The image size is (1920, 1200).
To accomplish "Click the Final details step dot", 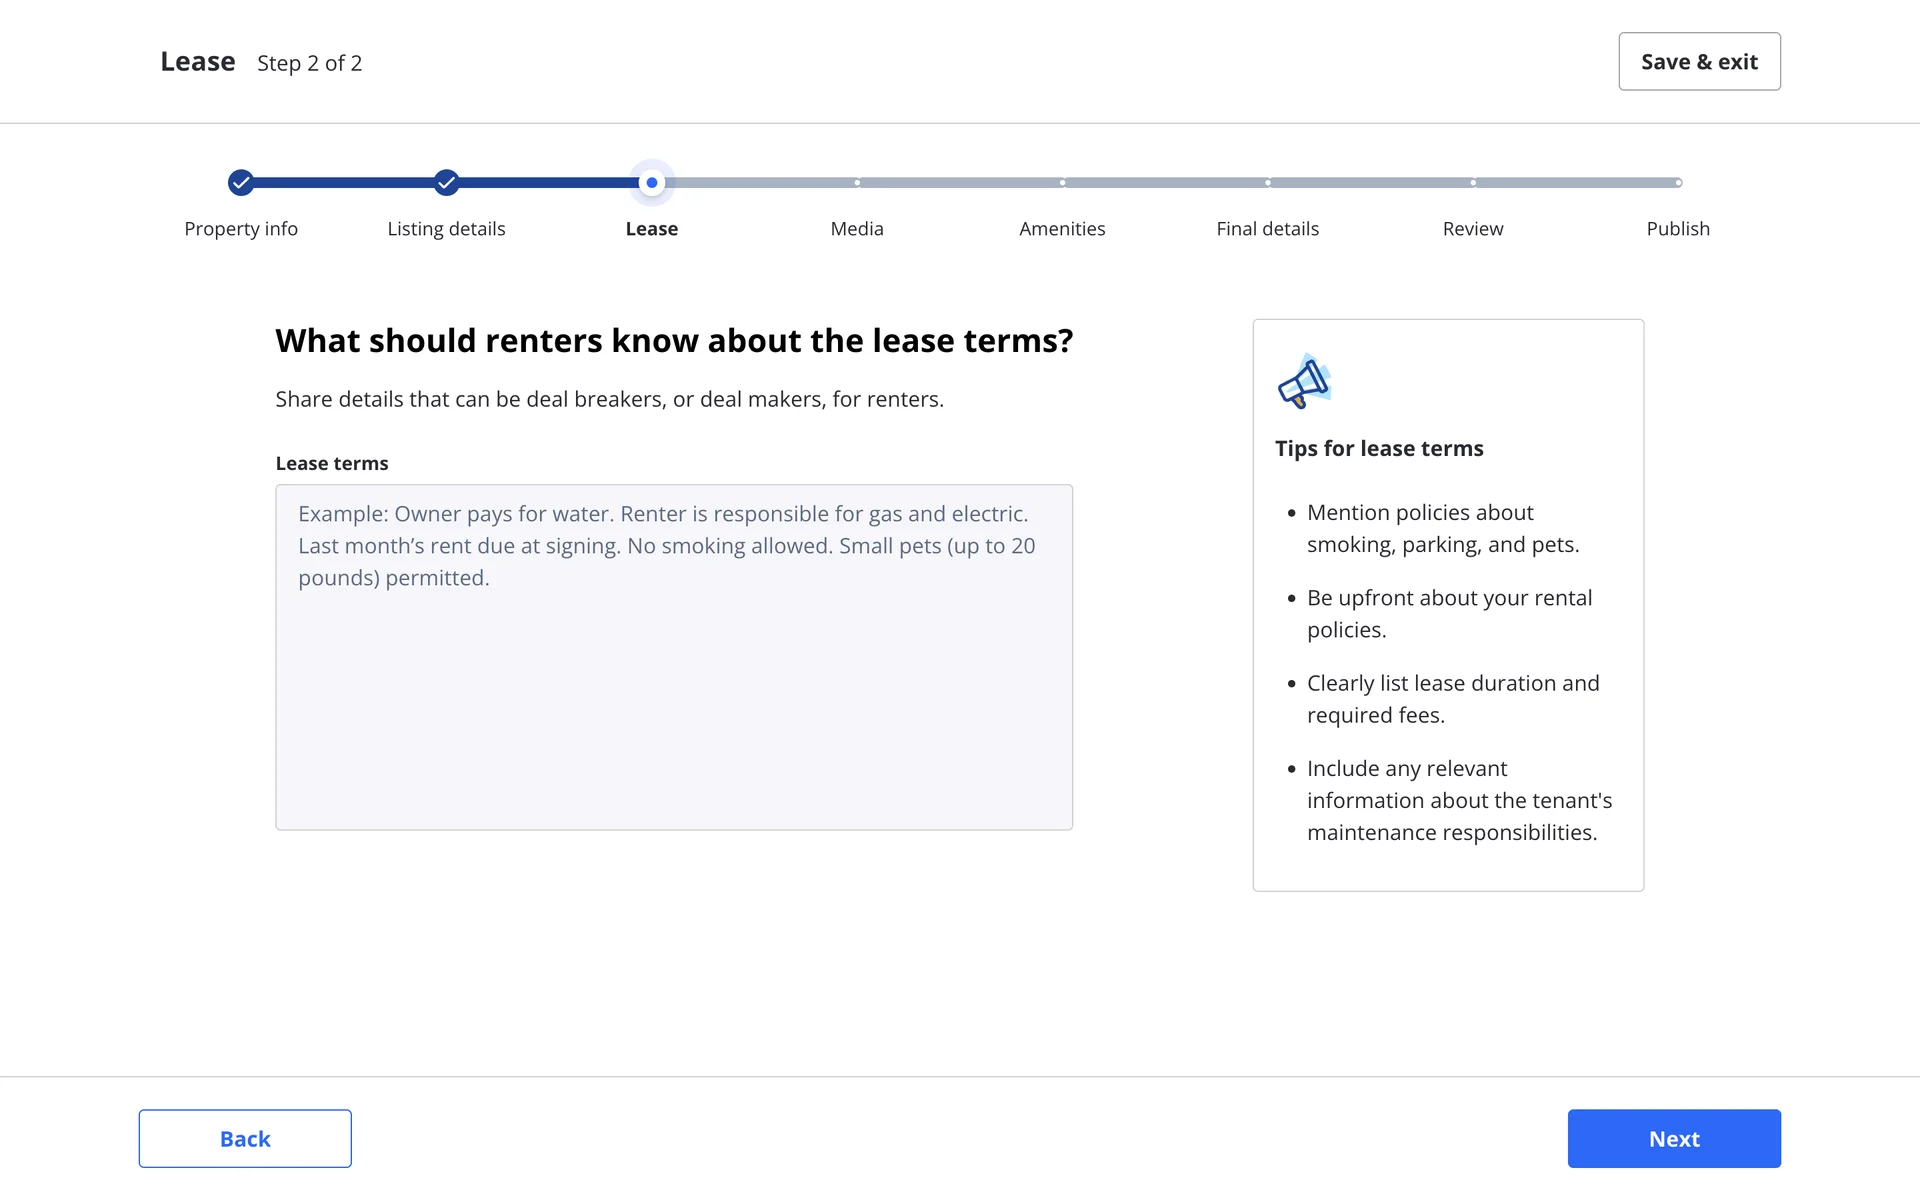I will point(1268,183).
